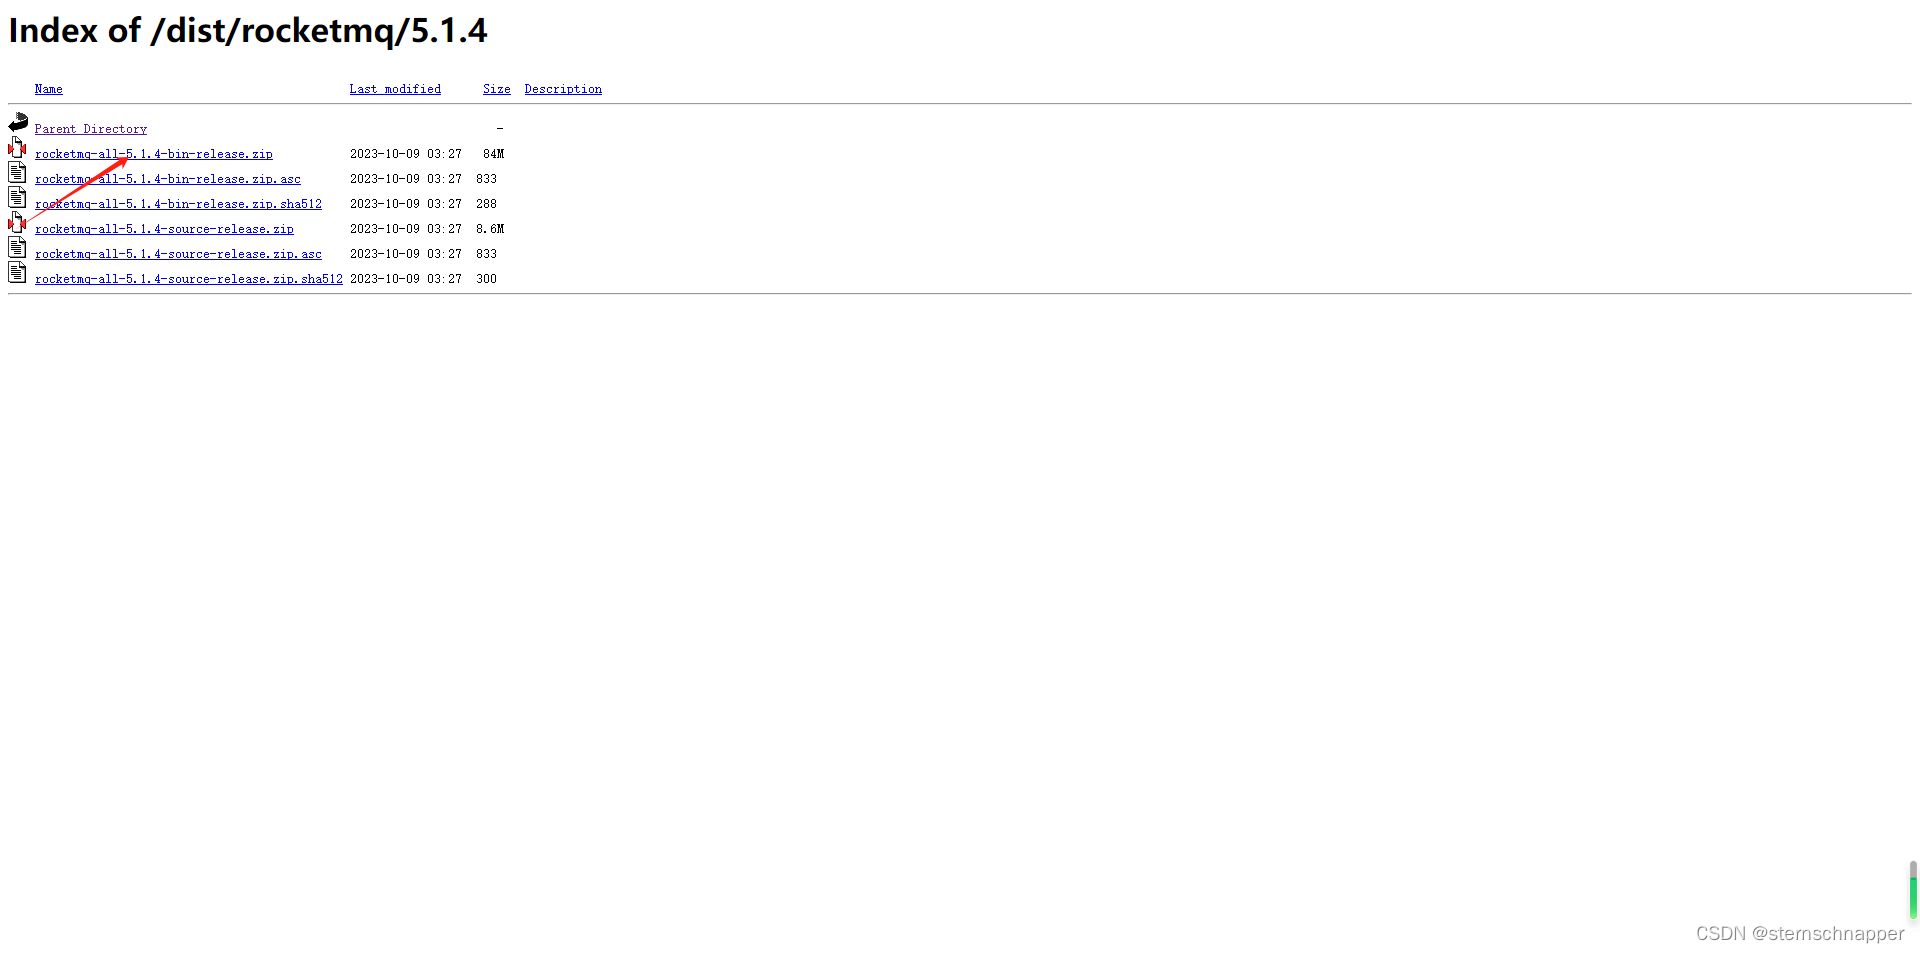Sort the listing by Name

coord(49,89)
